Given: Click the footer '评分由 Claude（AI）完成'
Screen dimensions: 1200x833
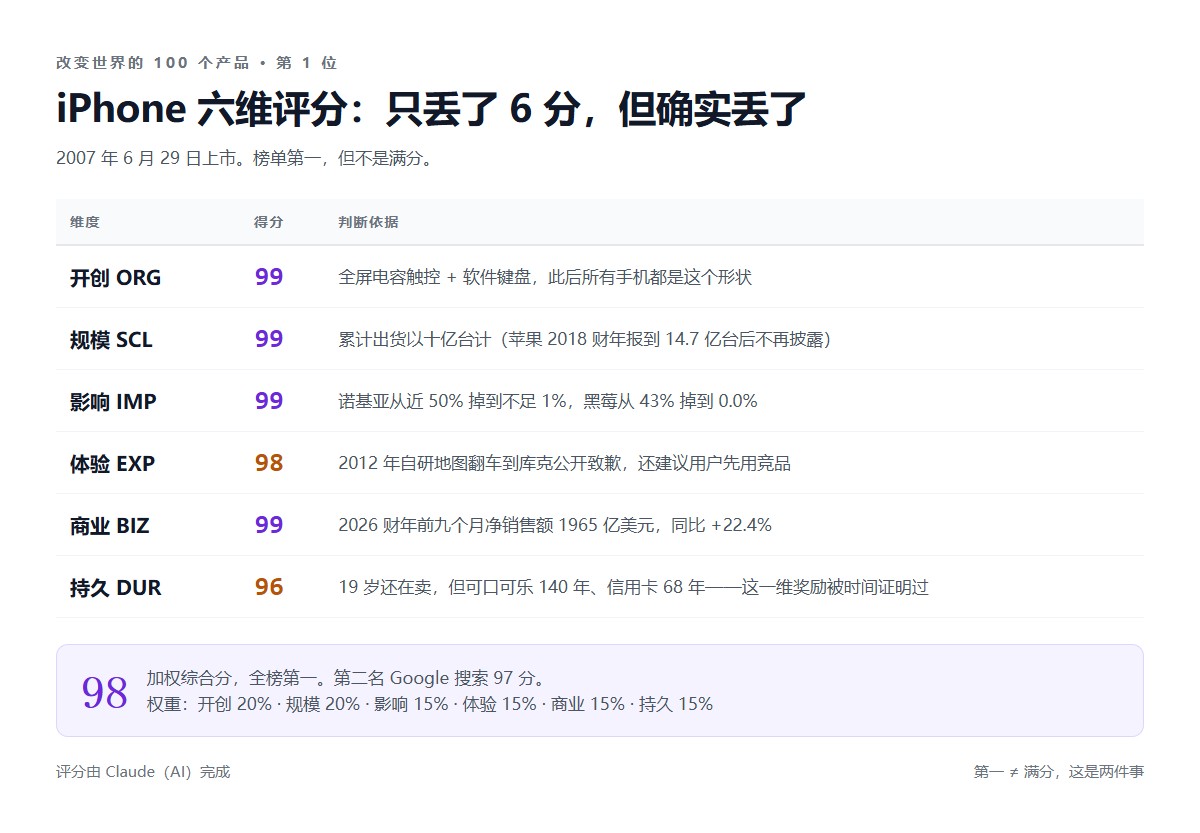Looking at the screenshot, I should pos(143,772).
